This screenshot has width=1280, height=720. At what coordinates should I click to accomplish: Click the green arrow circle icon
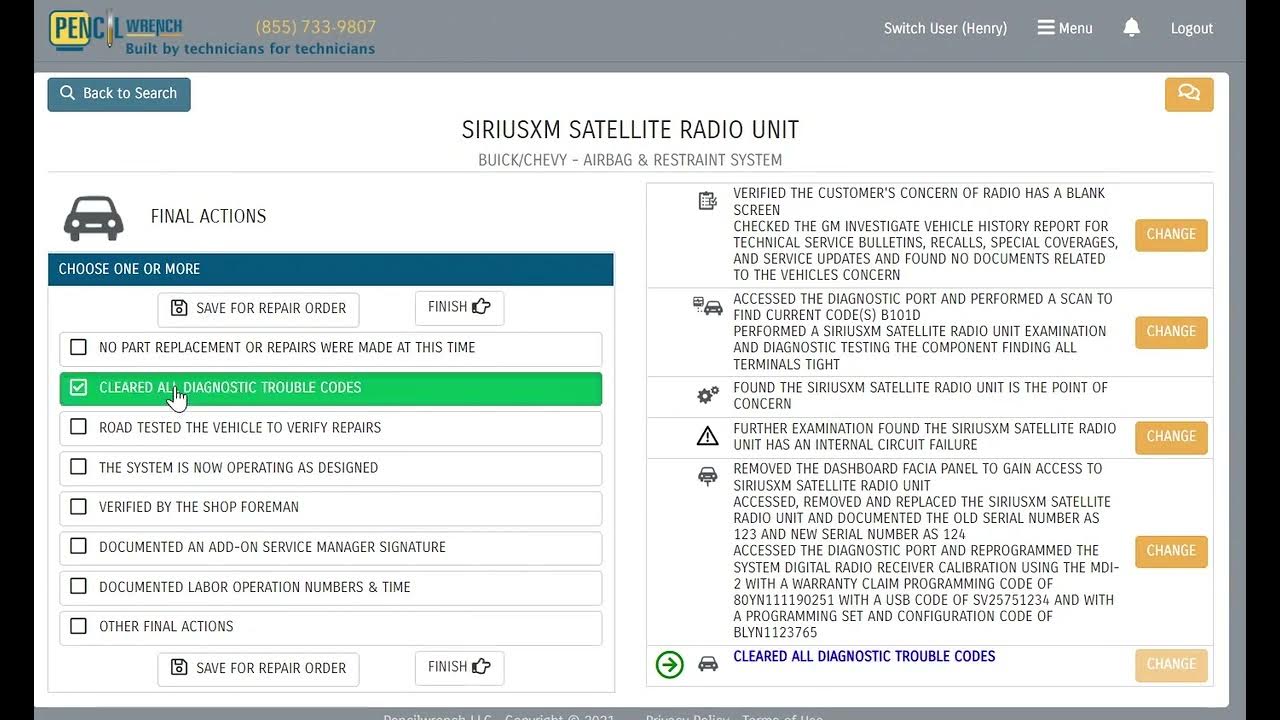pyautogui.click(x=670, y=664)
